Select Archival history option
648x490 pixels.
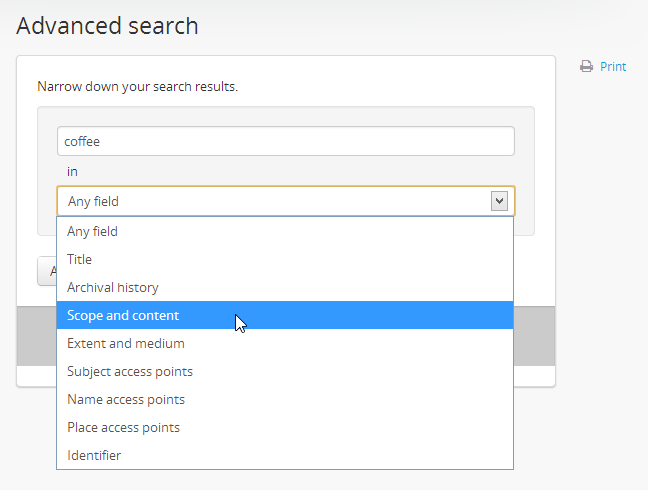click(x=112, y=287)
